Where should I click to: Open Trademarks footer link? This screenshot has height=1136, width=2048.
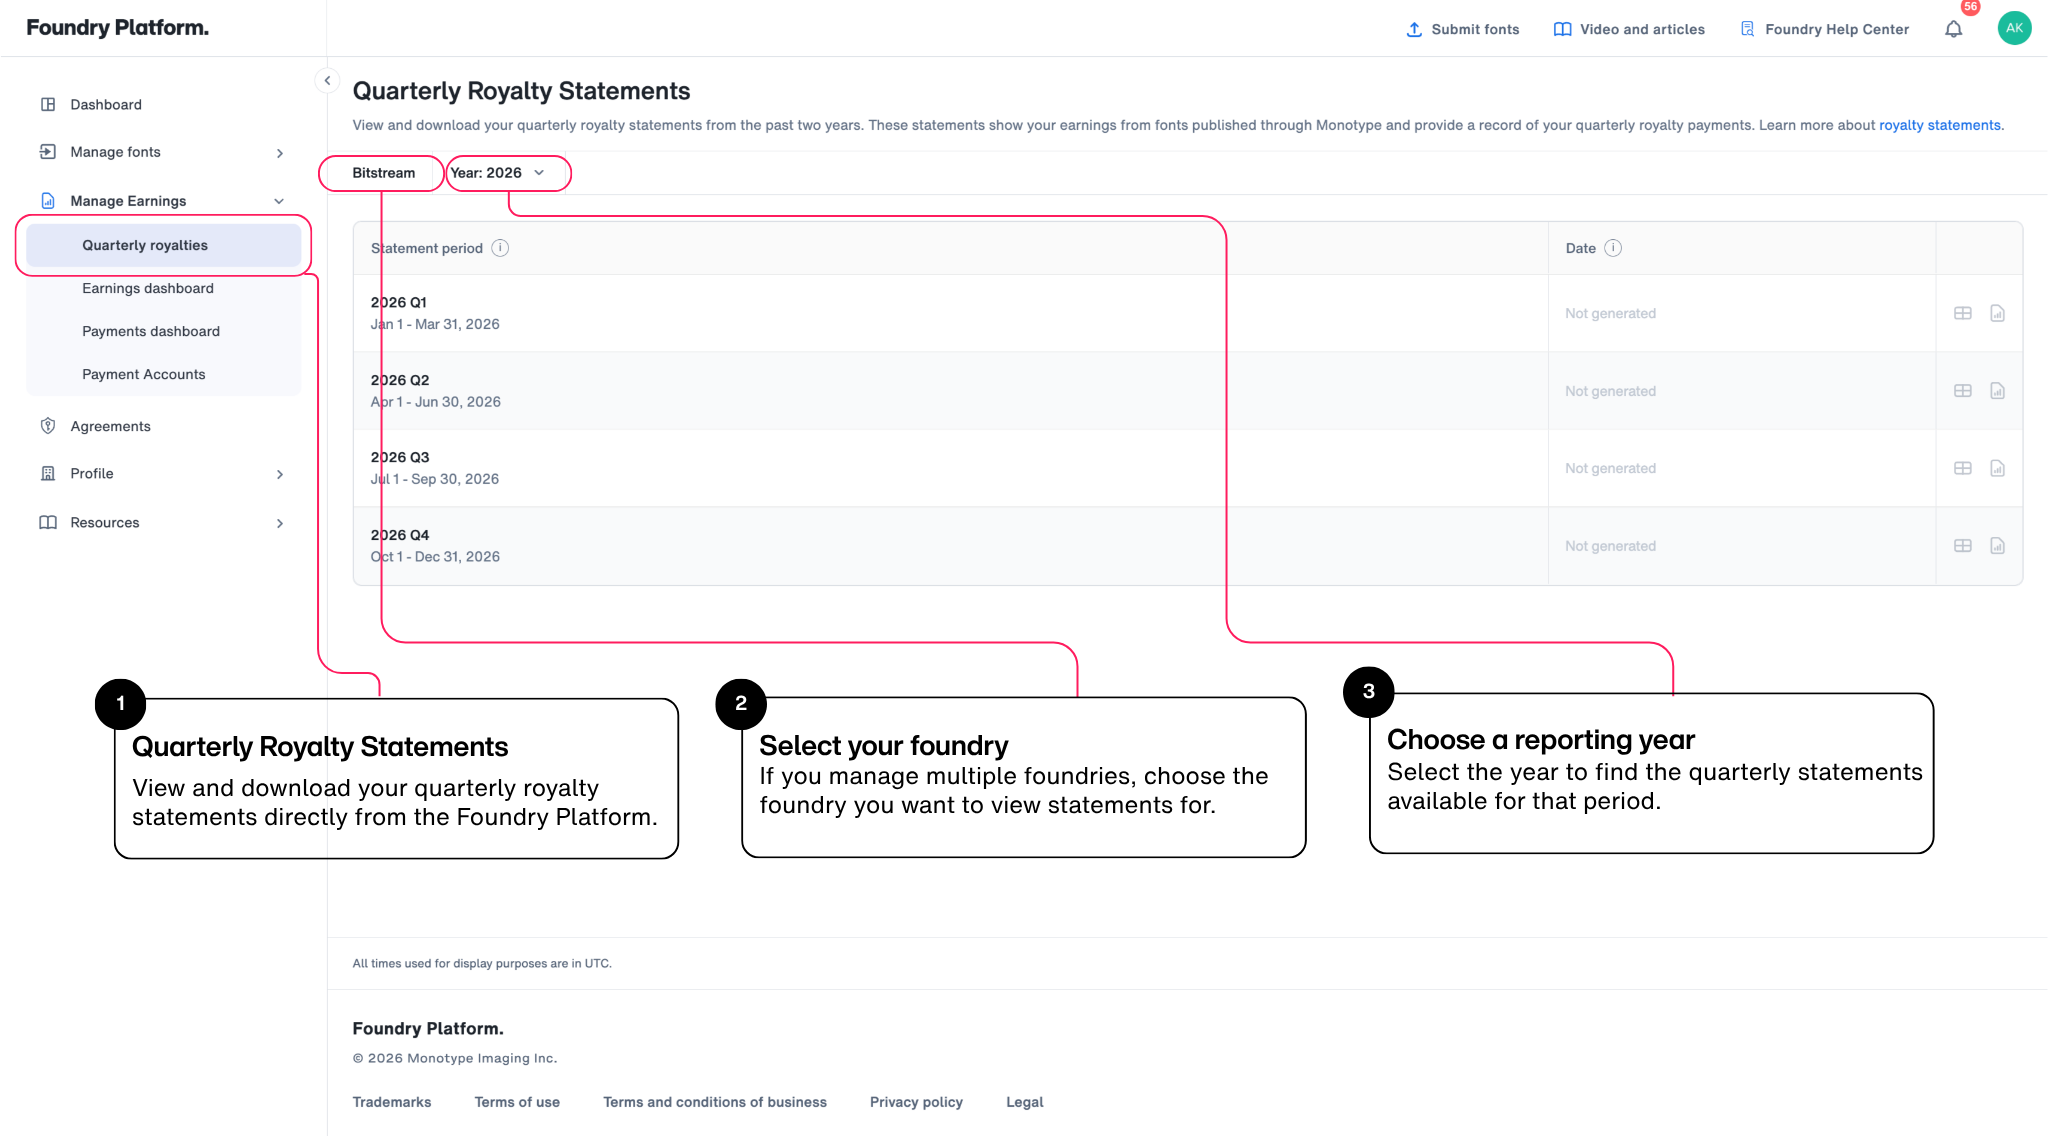click(x=392, y=1102)
